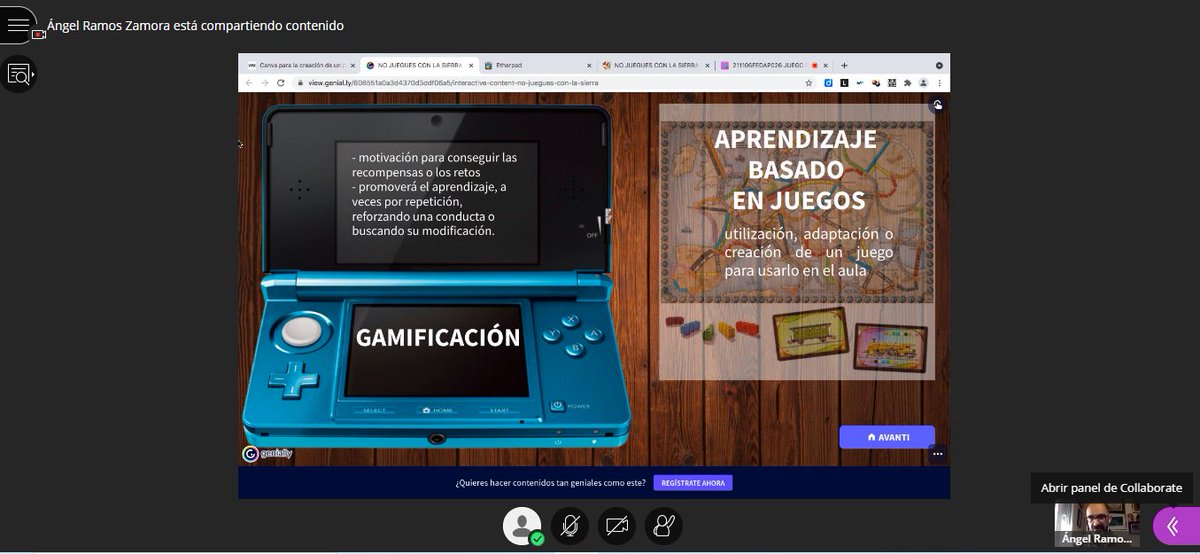Click the APRENDIZAJE BASADO EN JUEGOS heading
The height and width of the screenshot is (554, 1200).
[796, 170]
